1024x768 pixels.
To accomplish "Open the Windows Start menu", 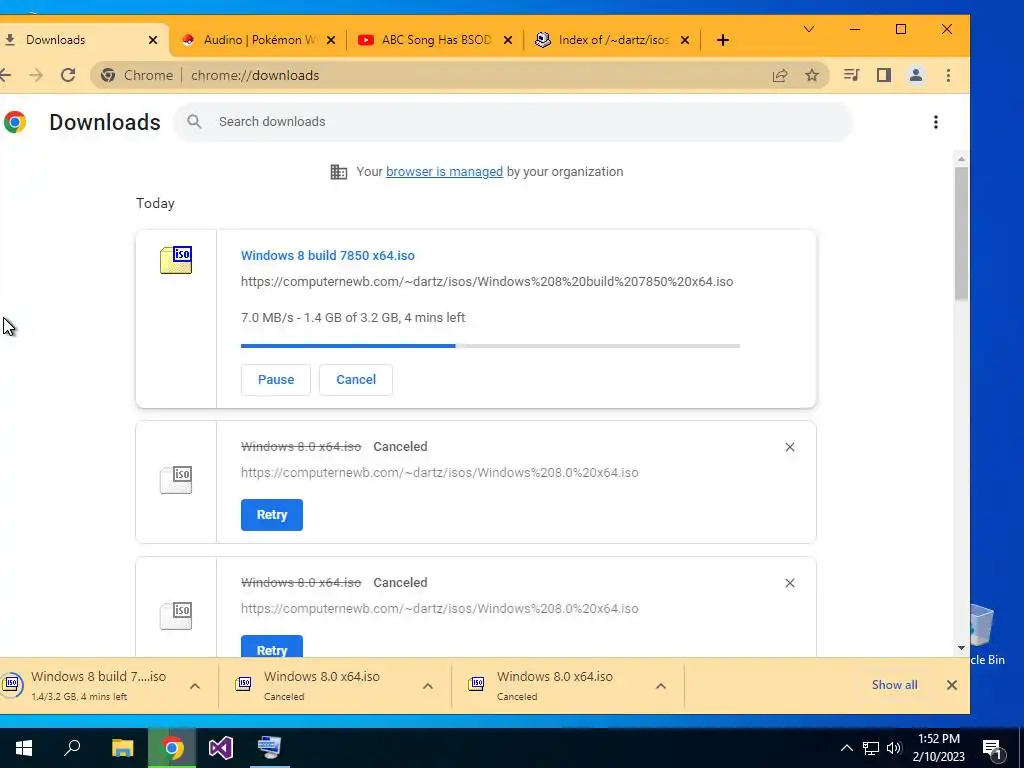I will pos(24,748).
